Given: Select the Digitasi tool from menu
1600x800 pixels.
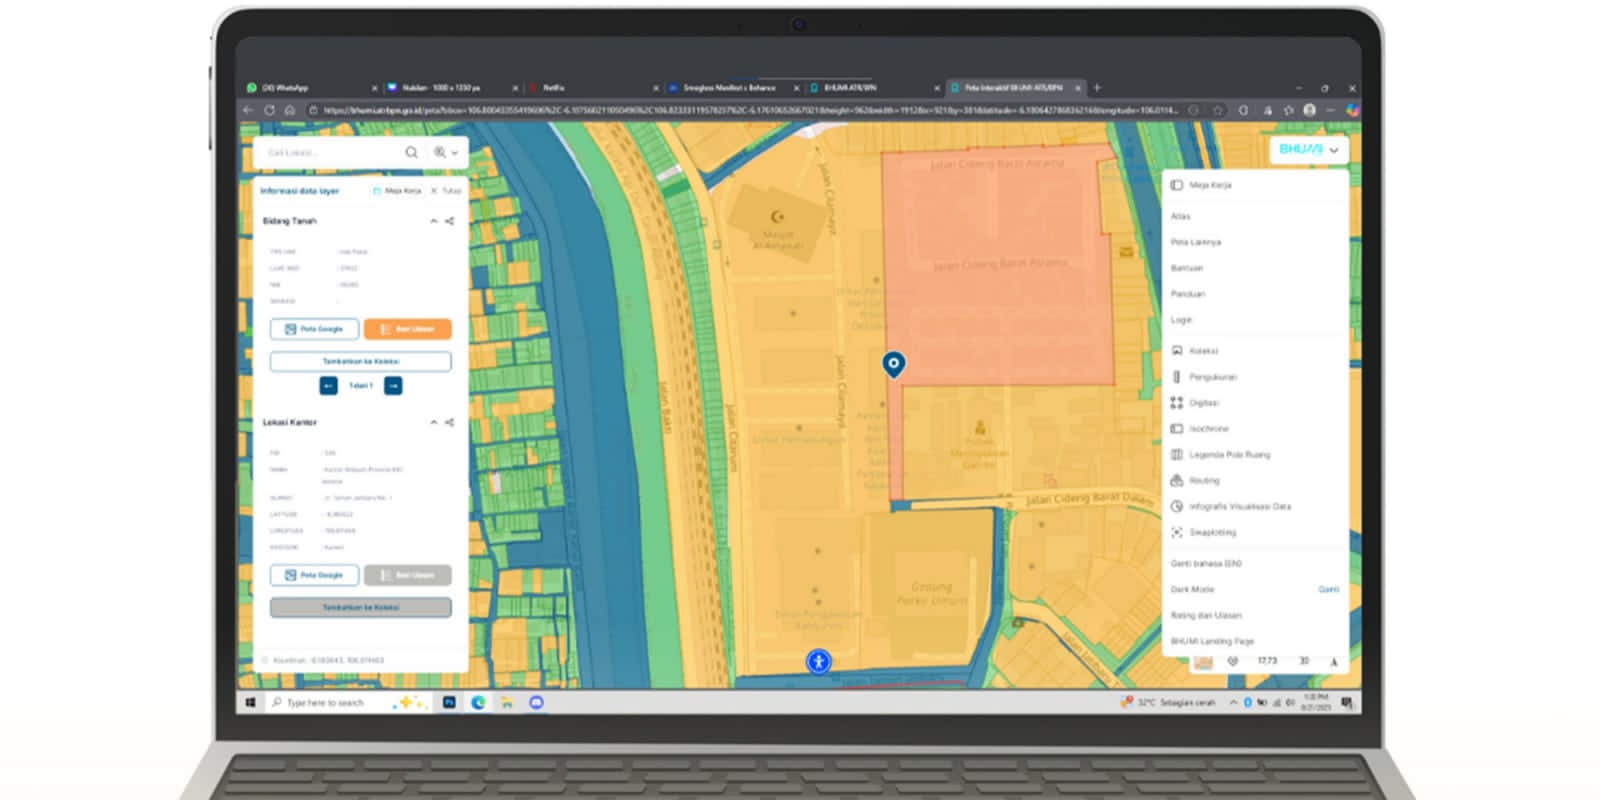Looking at the screenshot, I should [1203, 403].
